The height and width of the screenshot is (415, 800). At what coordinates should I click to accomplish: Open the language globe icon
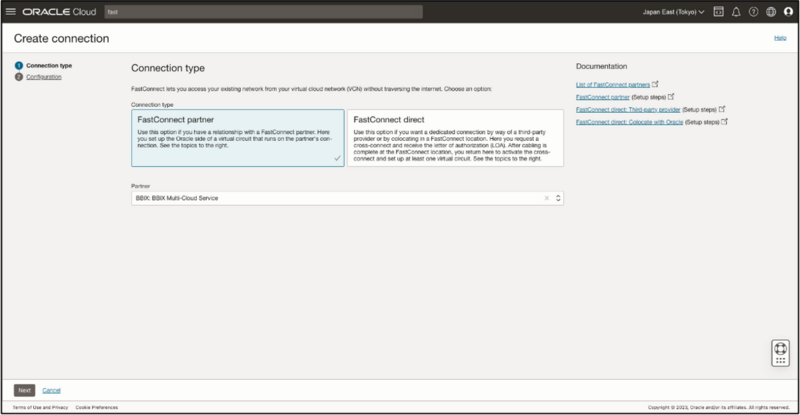(771, 12)
